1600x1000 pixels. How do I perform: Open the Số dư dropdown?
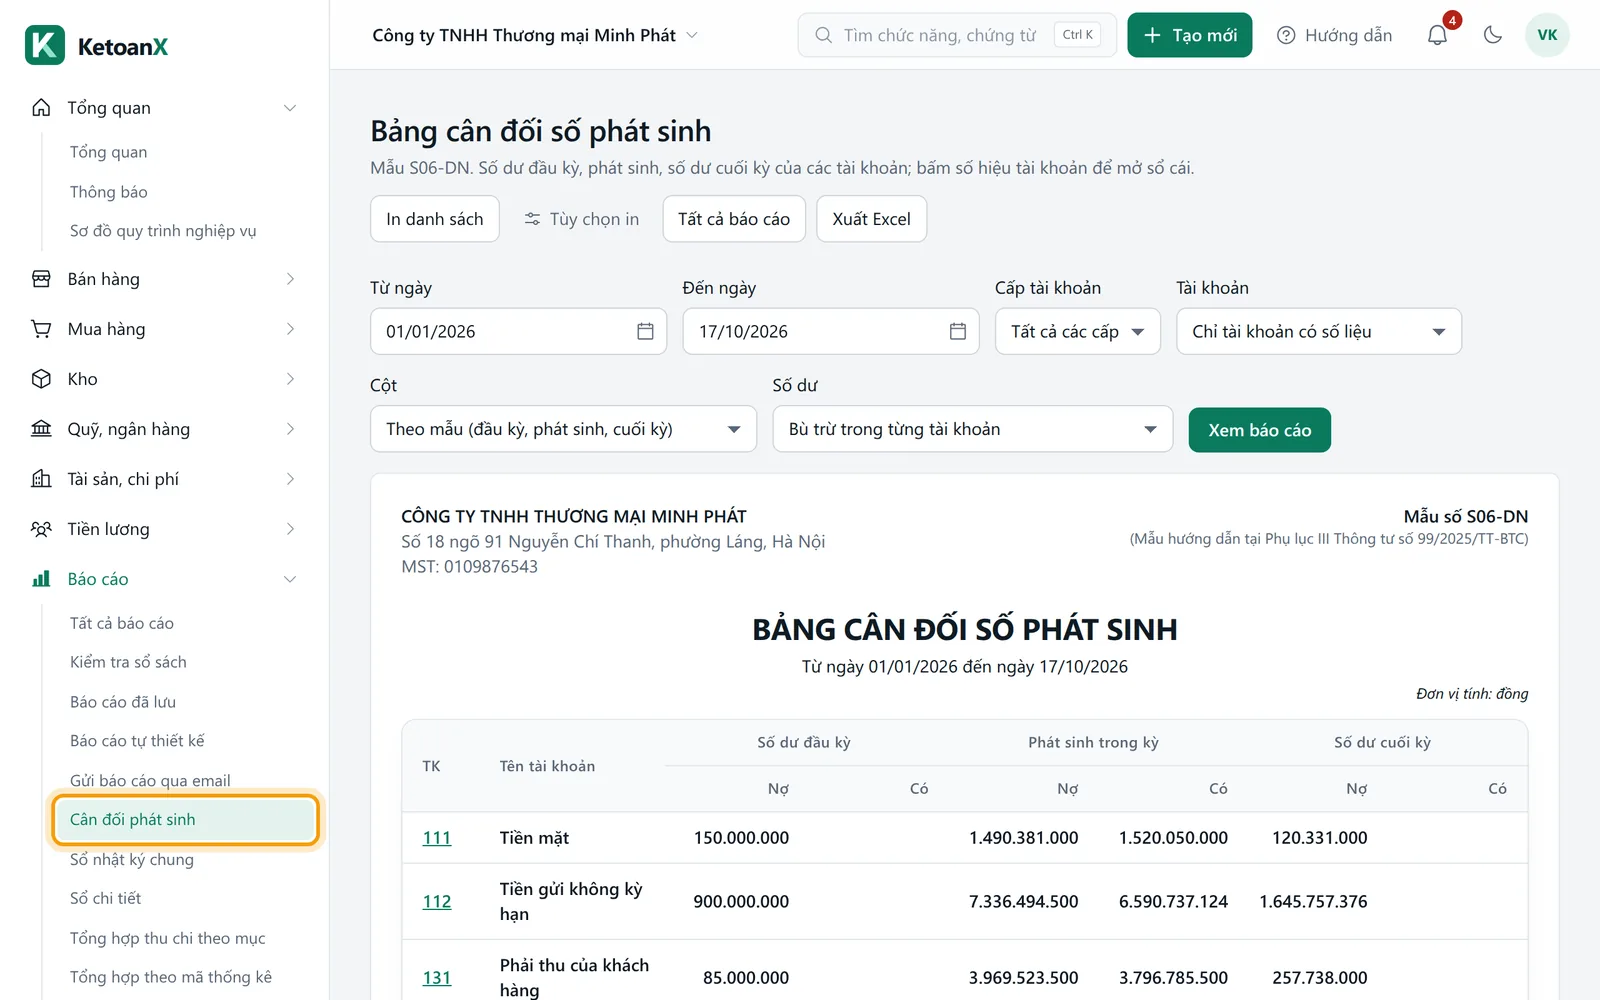tap(972, 429)
